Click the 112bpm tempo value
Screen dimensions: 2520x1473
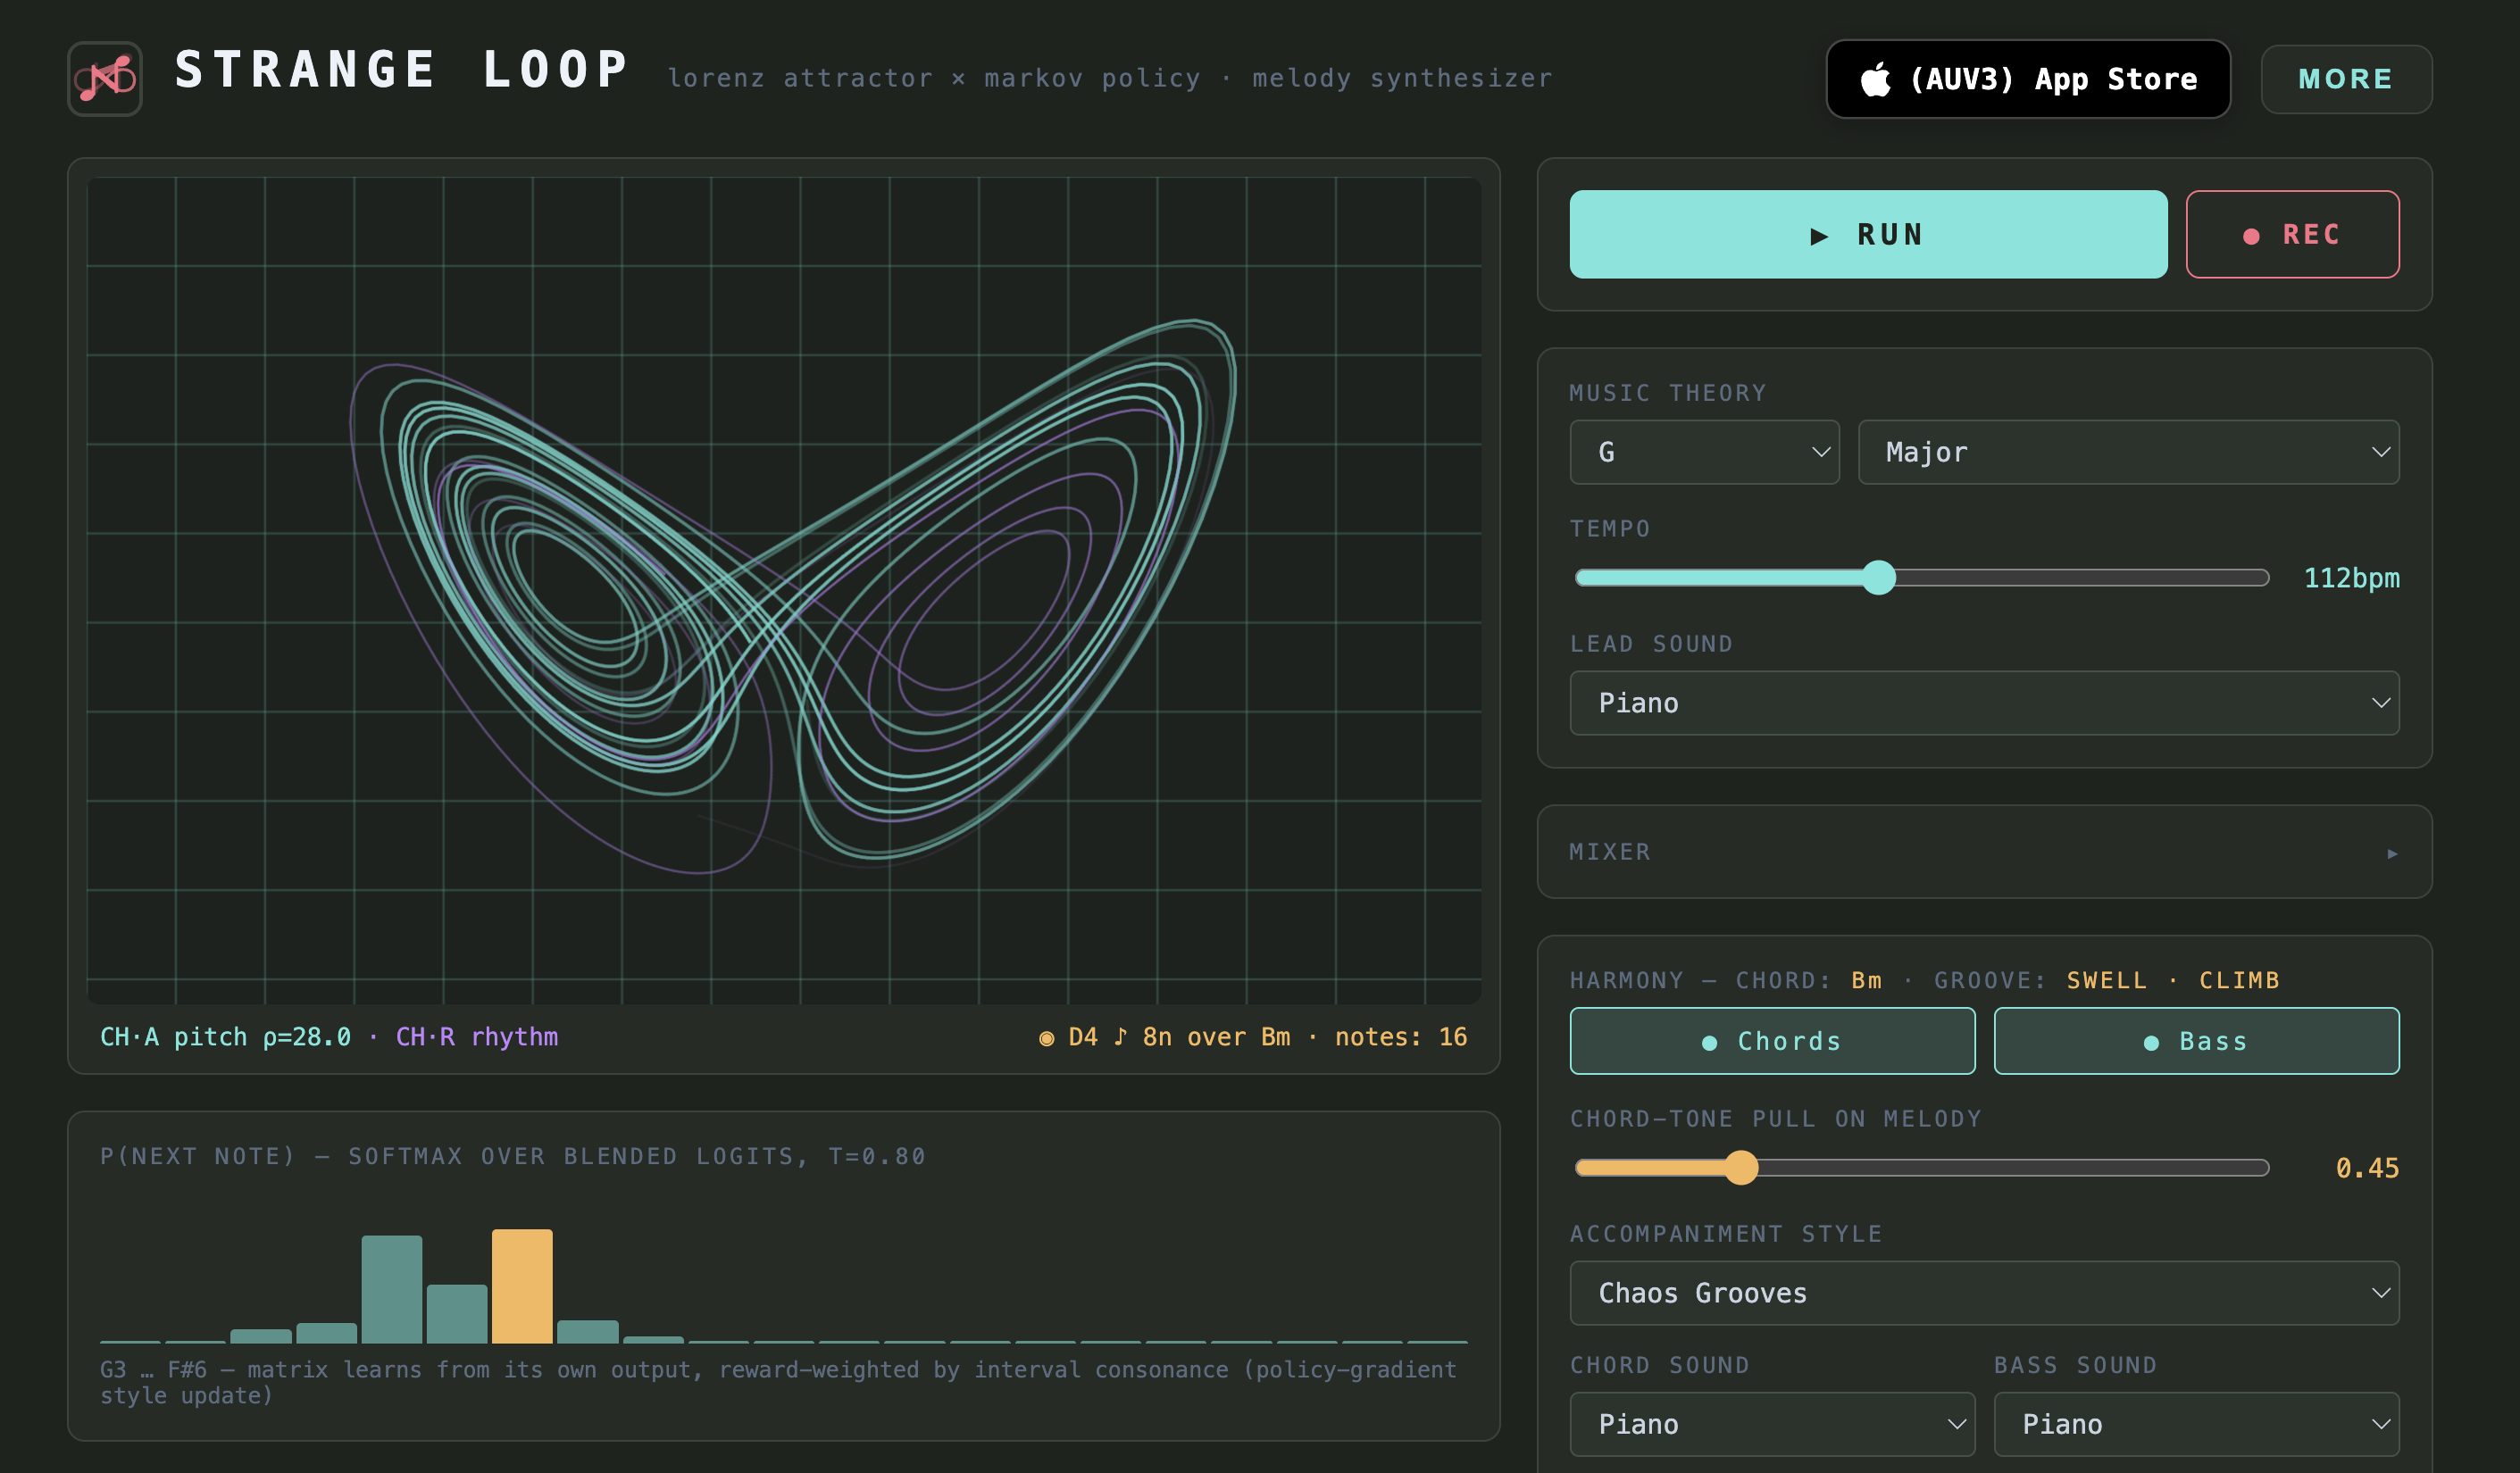click(2351, 578)
